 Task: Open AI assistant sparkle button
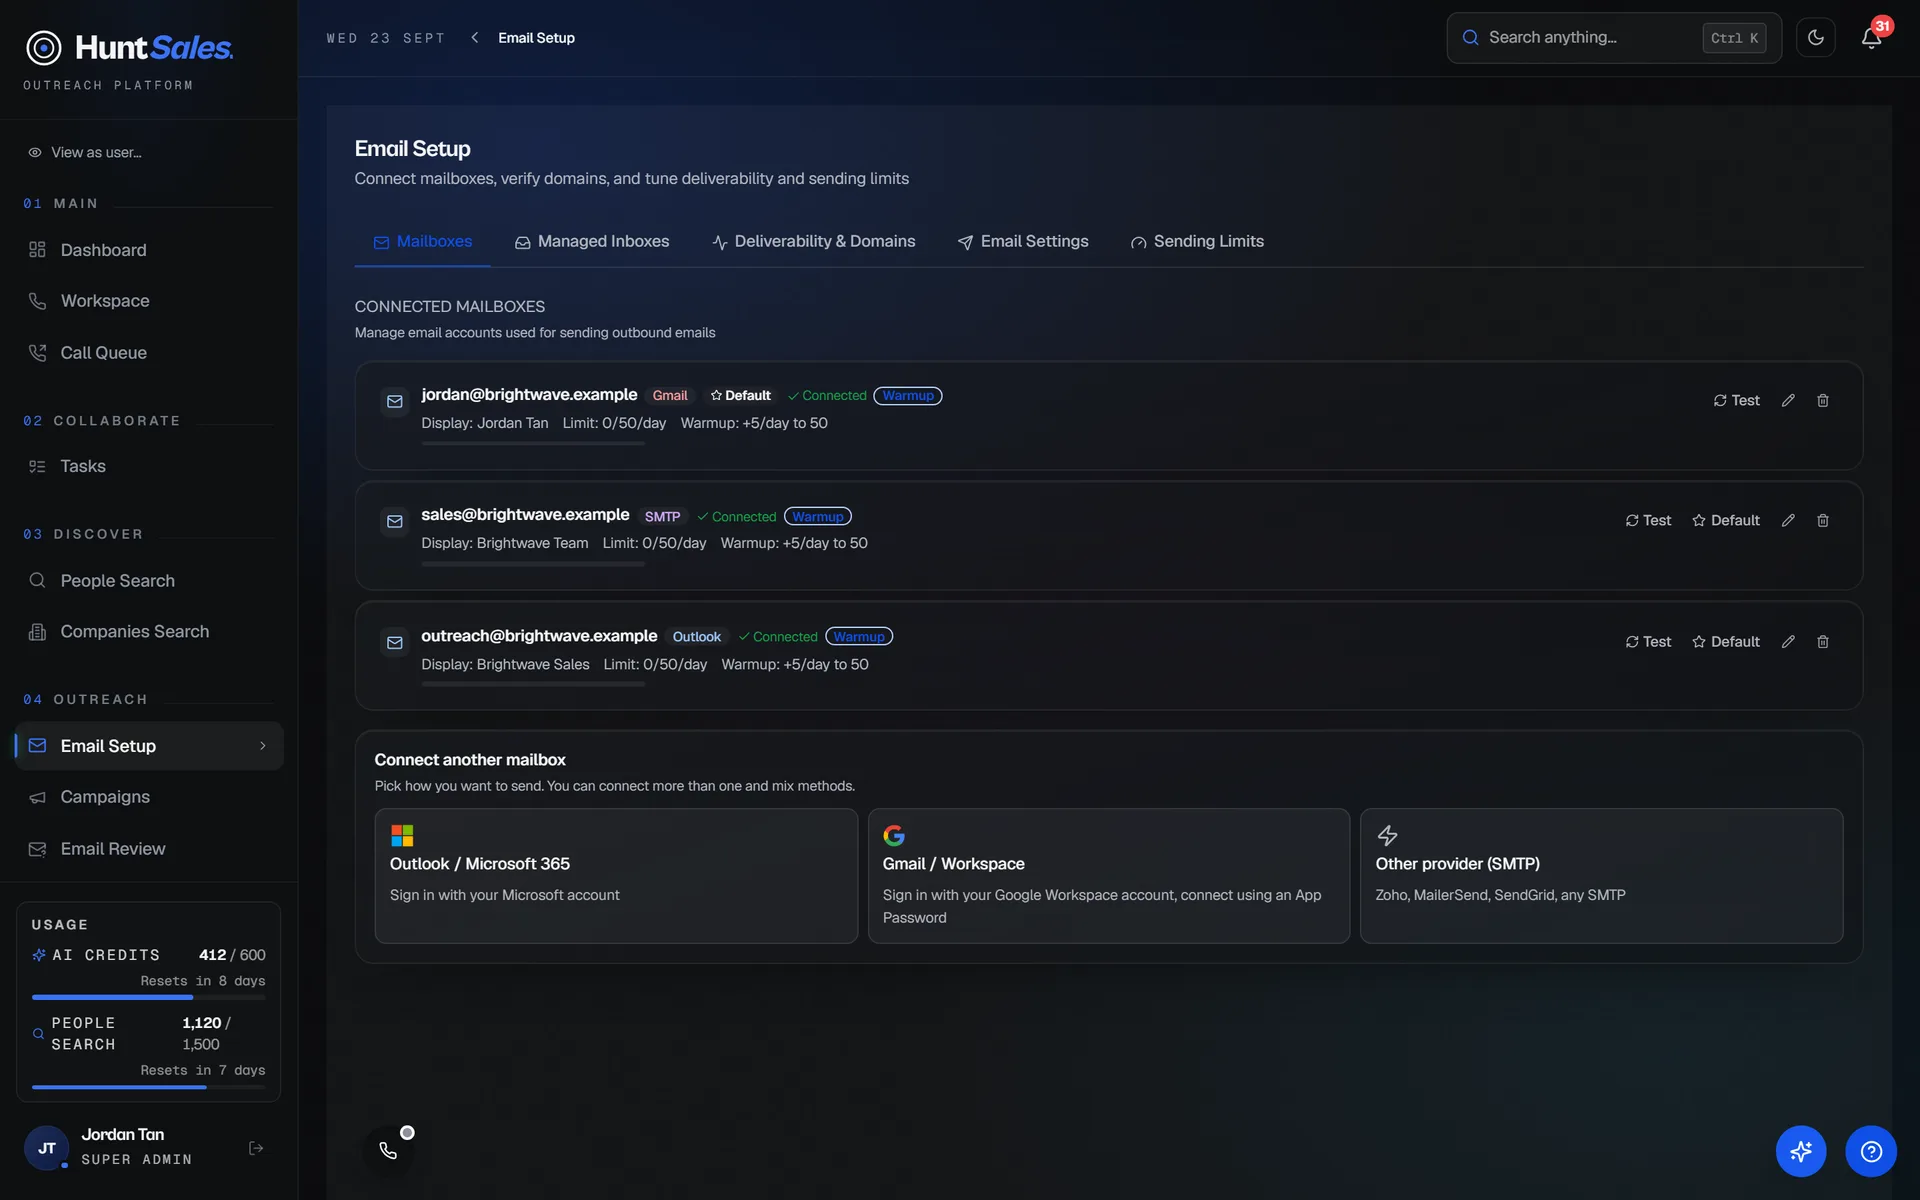click(1801, 1152)
